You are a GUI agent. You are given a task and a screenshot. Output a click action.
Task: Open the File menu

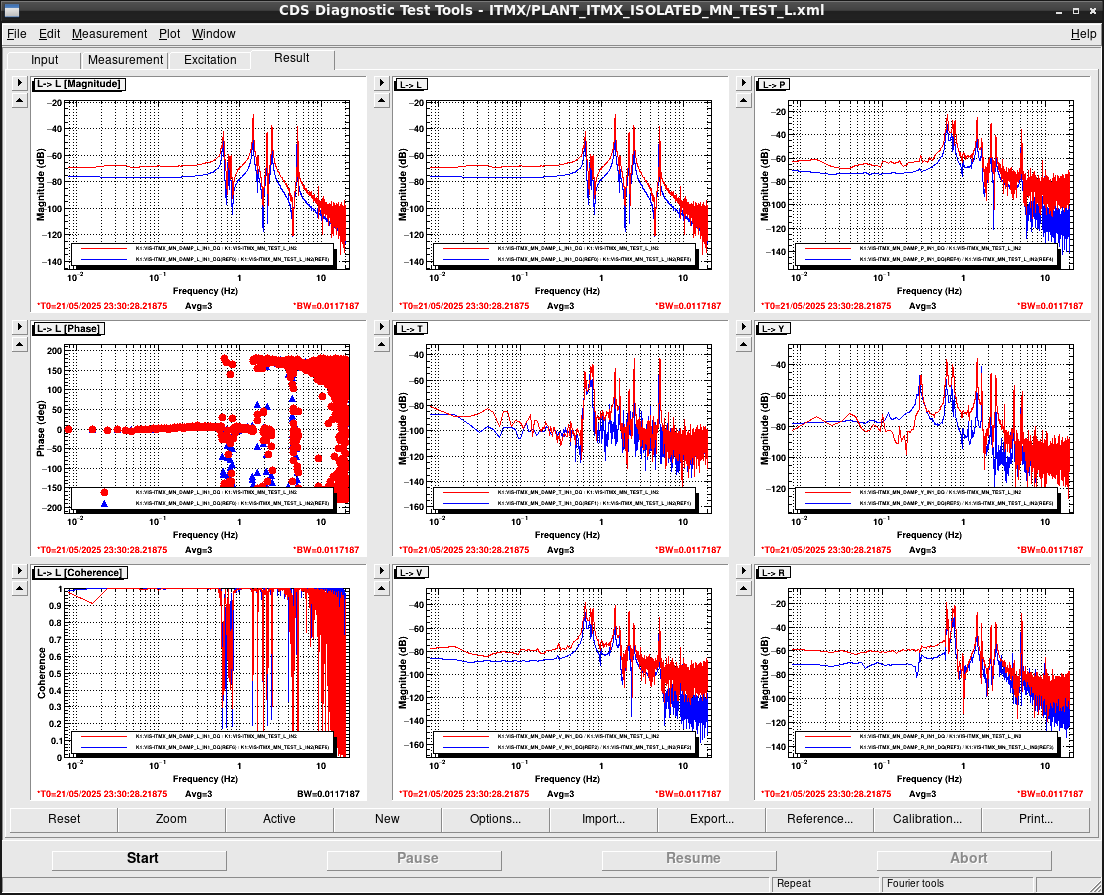pyautogui.click(x=16, y=34)
